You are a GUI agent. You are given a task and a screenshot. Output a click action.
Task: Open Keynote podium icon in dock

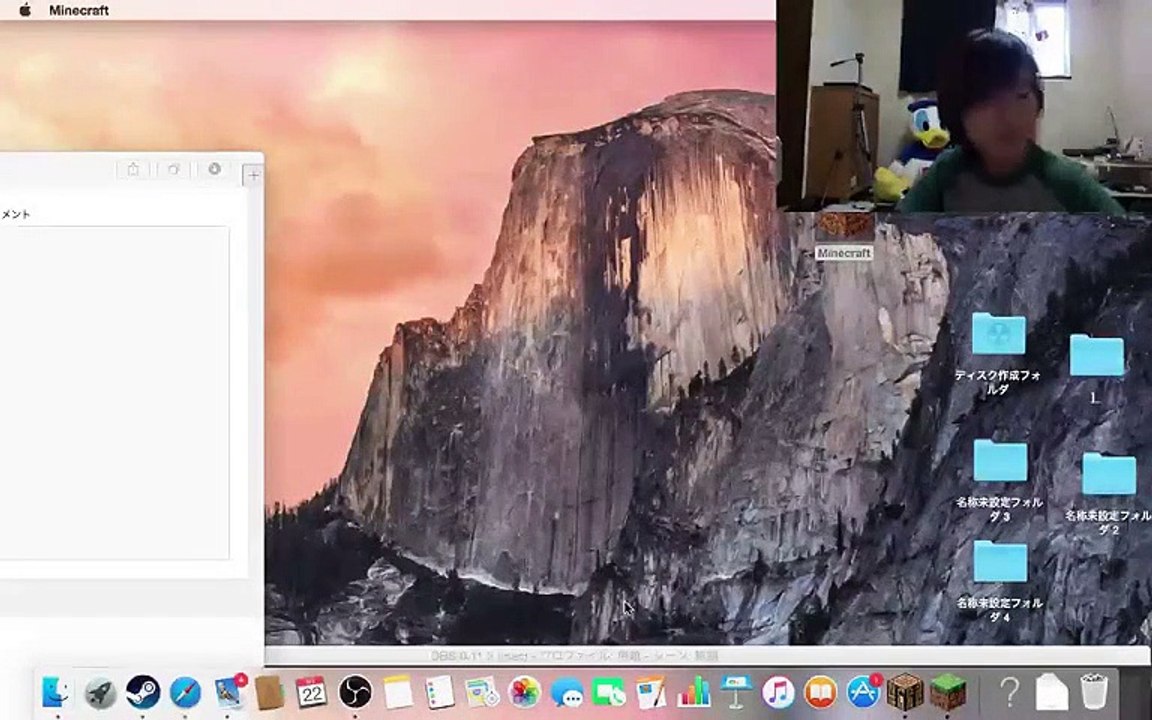point(735,692)
